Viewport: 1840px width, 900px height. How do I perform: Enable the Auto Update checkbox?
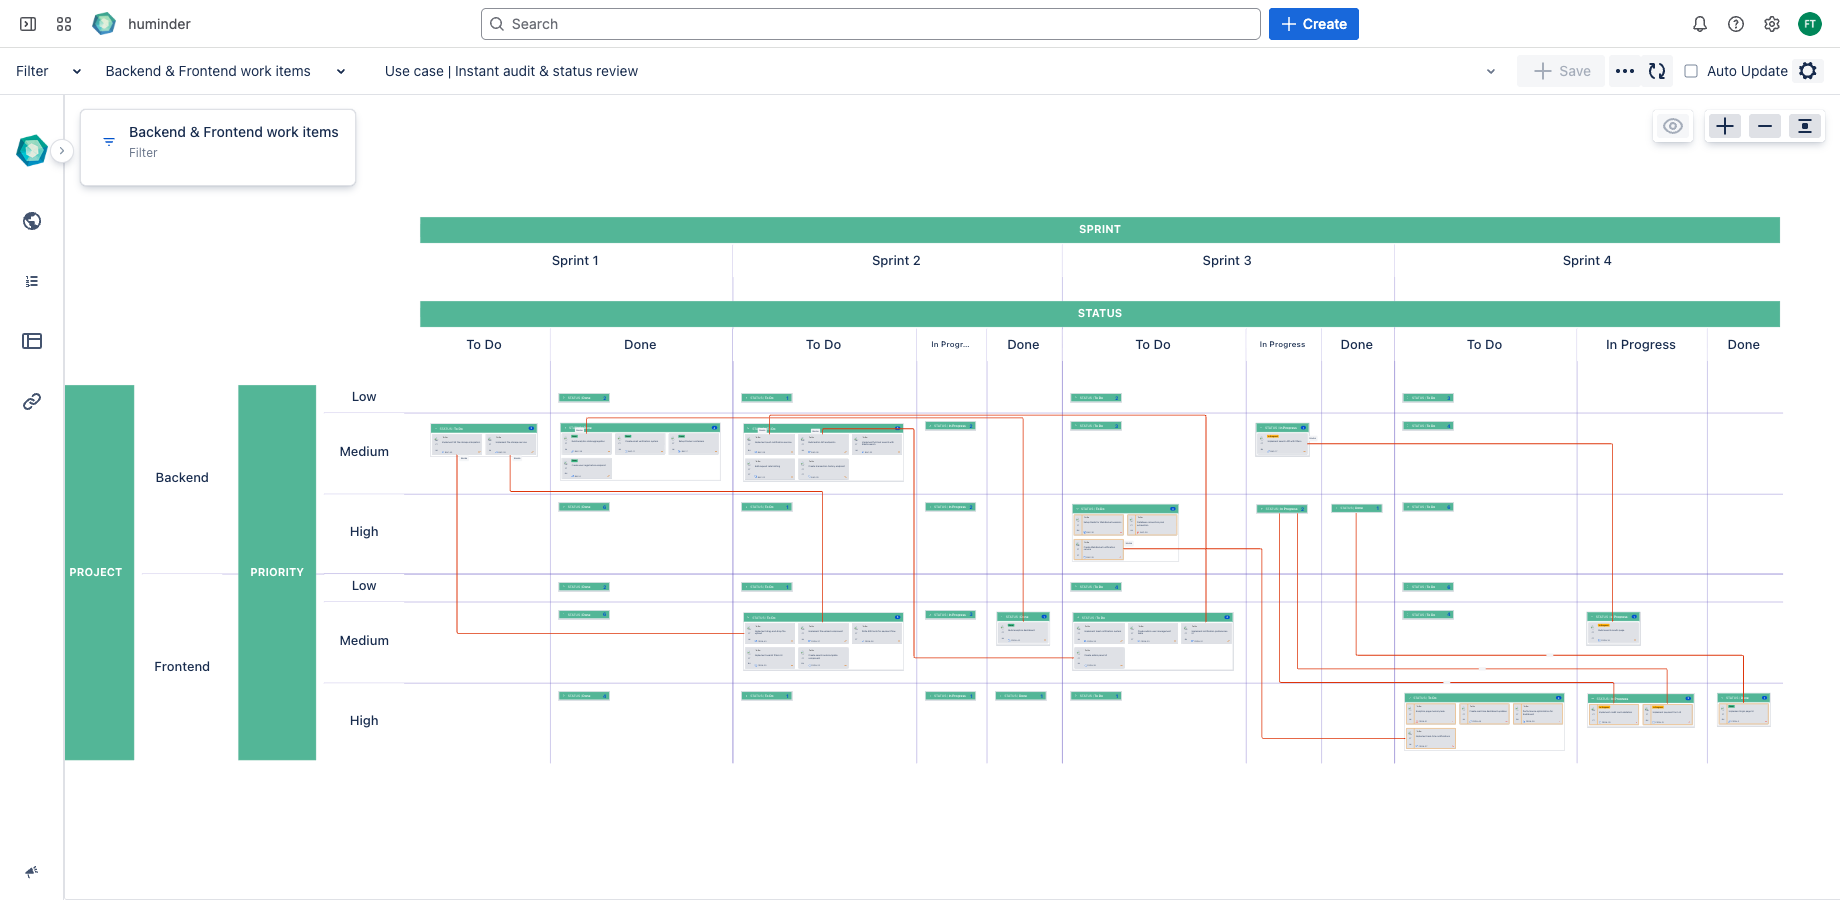point(1691,71)
